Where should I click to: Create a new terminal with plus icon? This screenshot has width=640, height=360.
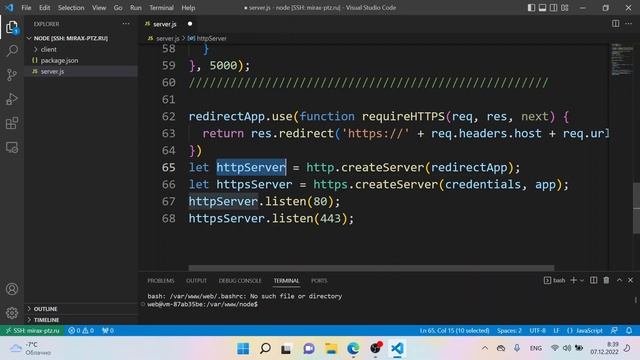click(x=573, y=280)
